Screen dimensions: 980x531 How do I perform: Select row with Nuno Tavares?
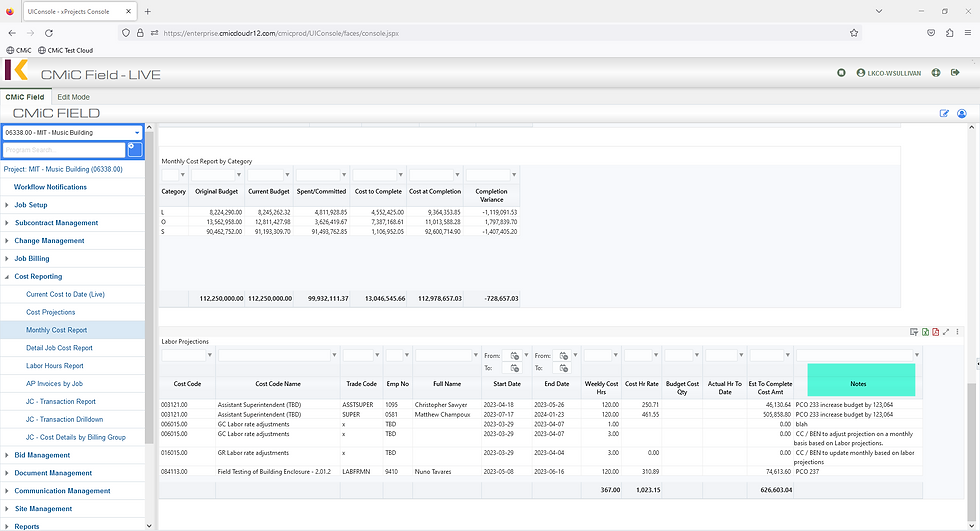coord(540,472)
